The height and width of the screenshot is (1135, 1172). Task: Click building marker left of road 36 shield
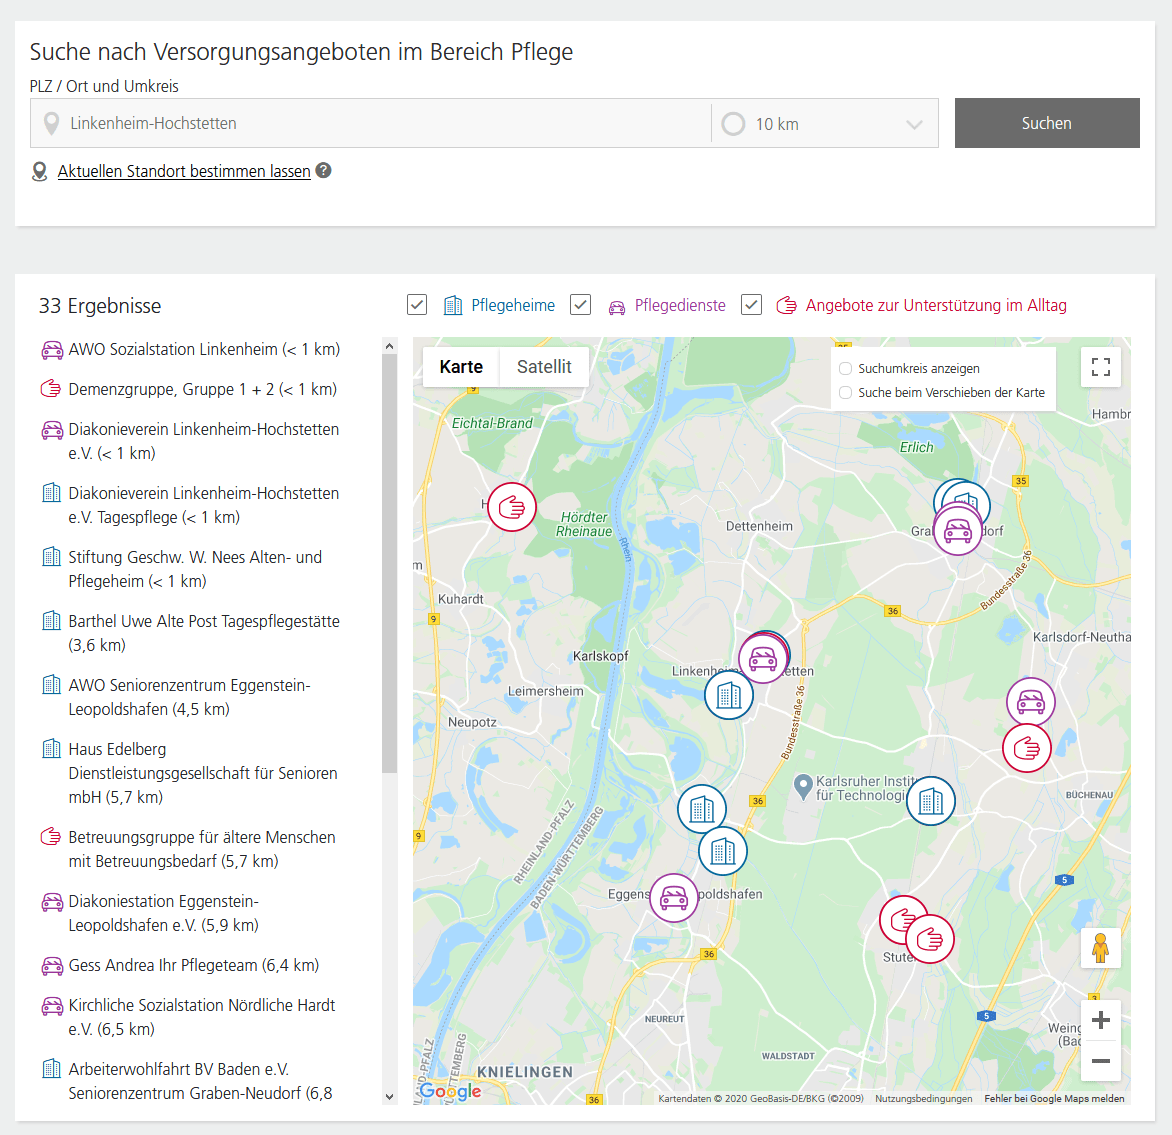tap(702, 809)
